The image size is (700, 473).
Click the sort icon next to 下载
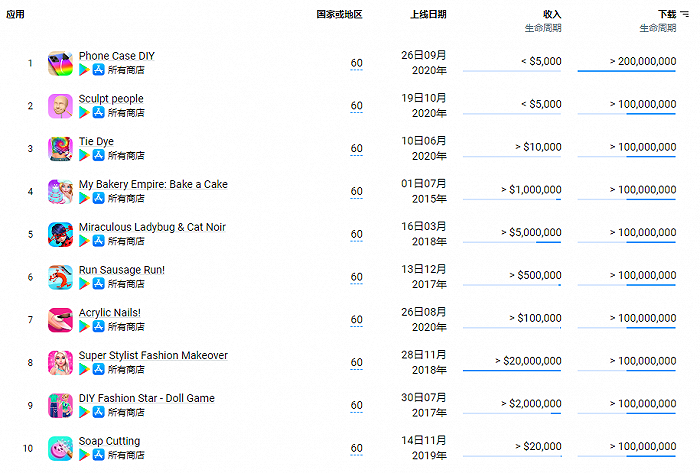point(685,15)
